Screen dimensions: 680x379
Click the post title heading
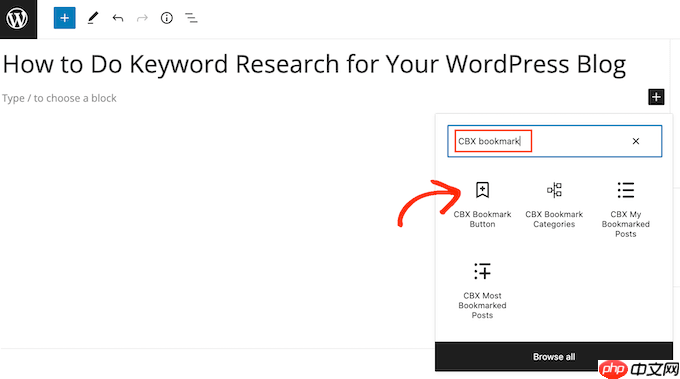[x=314, y=65]
